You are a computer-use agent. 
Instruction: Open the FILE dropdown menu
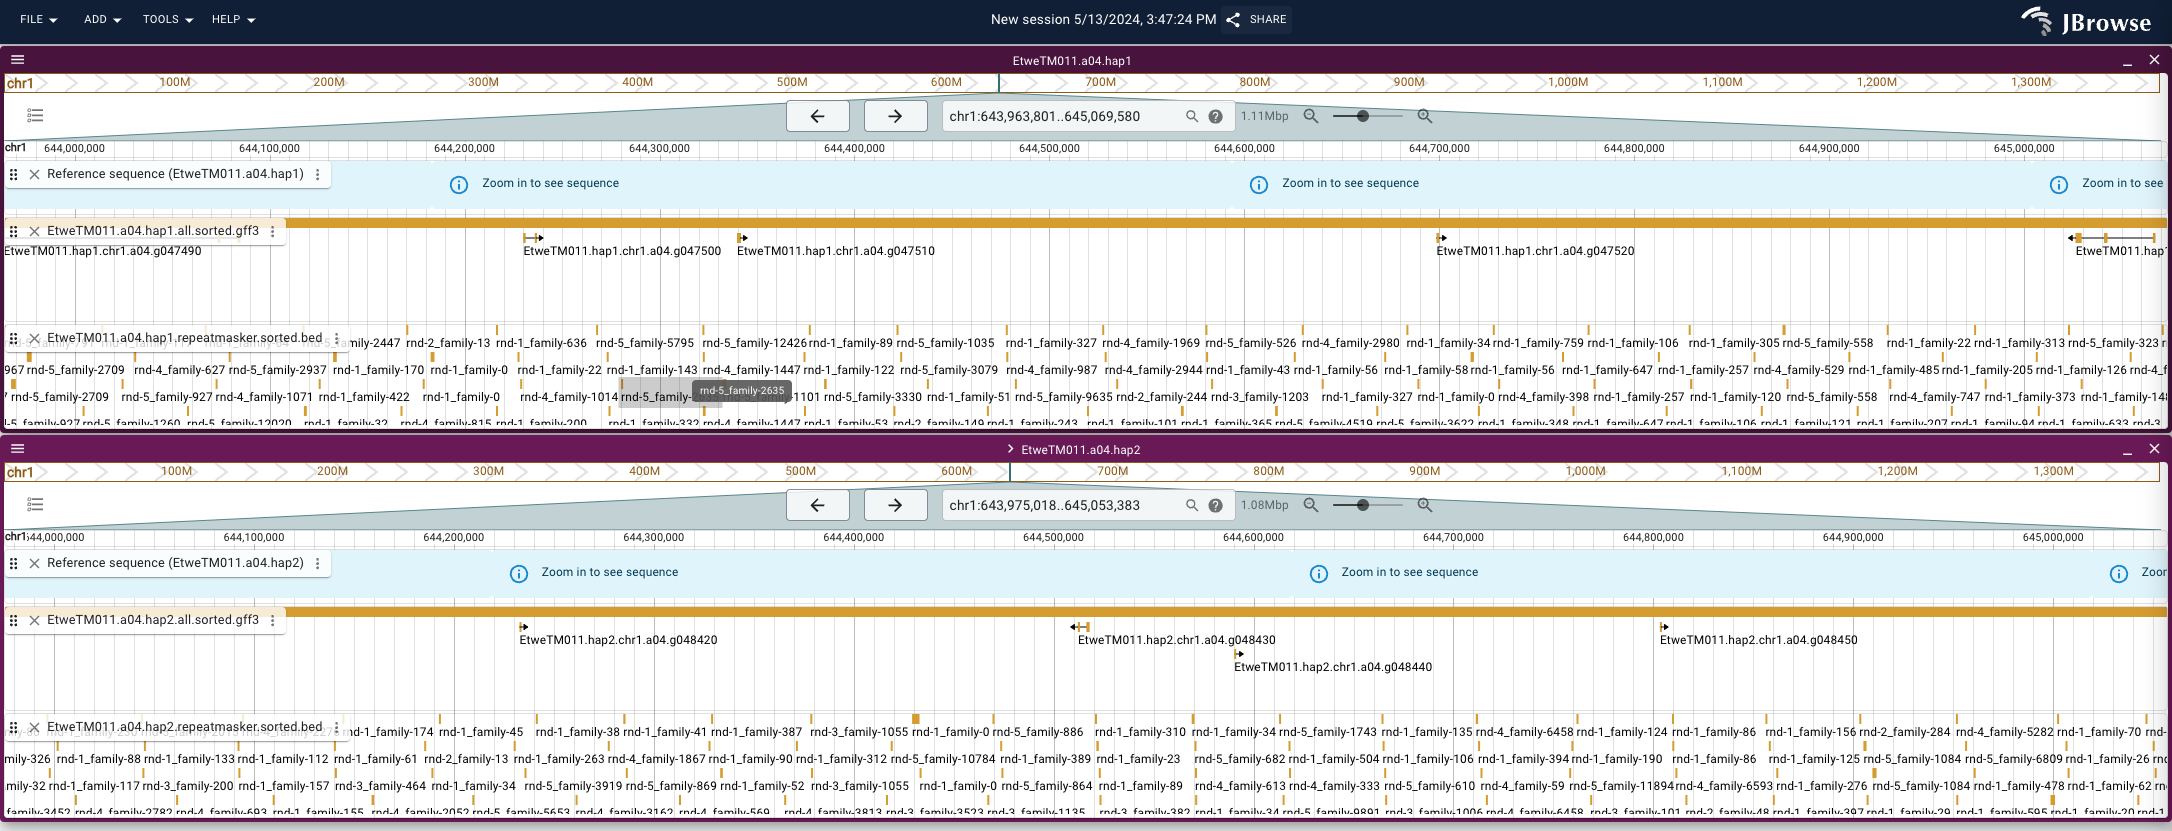pyautogui.click(x=38, y=19)
